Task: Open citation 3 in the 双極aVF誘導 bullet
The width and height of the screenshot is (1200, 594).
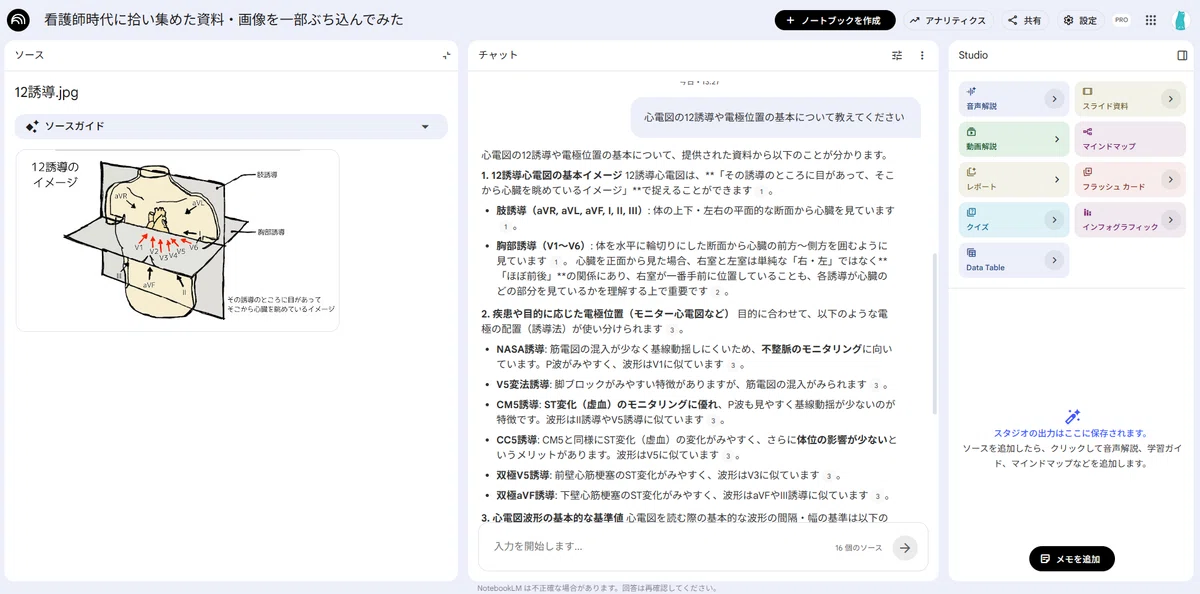Action: click(x=876, y=495)
